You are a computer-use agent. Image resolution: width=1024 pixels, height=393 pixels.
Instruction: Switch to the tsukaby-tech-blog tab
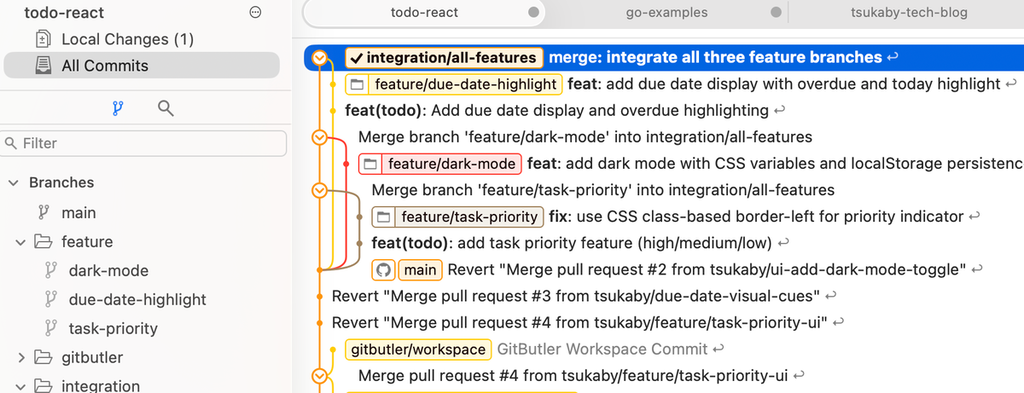pyautogui.click(x=909, y=12)
